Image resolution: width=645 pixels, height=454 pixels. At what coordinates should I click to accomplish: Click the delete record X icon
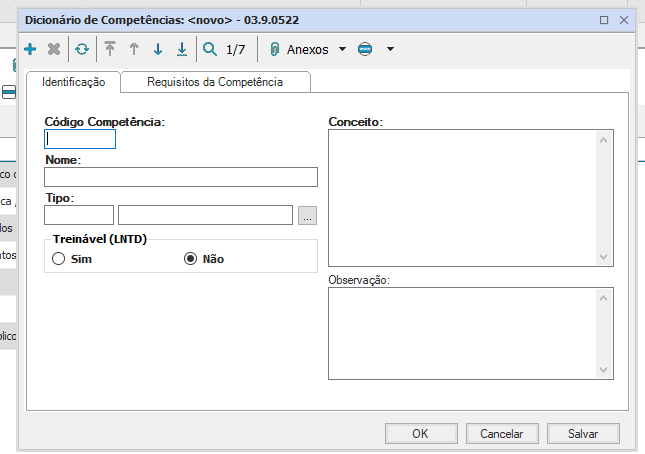point(54,49)
